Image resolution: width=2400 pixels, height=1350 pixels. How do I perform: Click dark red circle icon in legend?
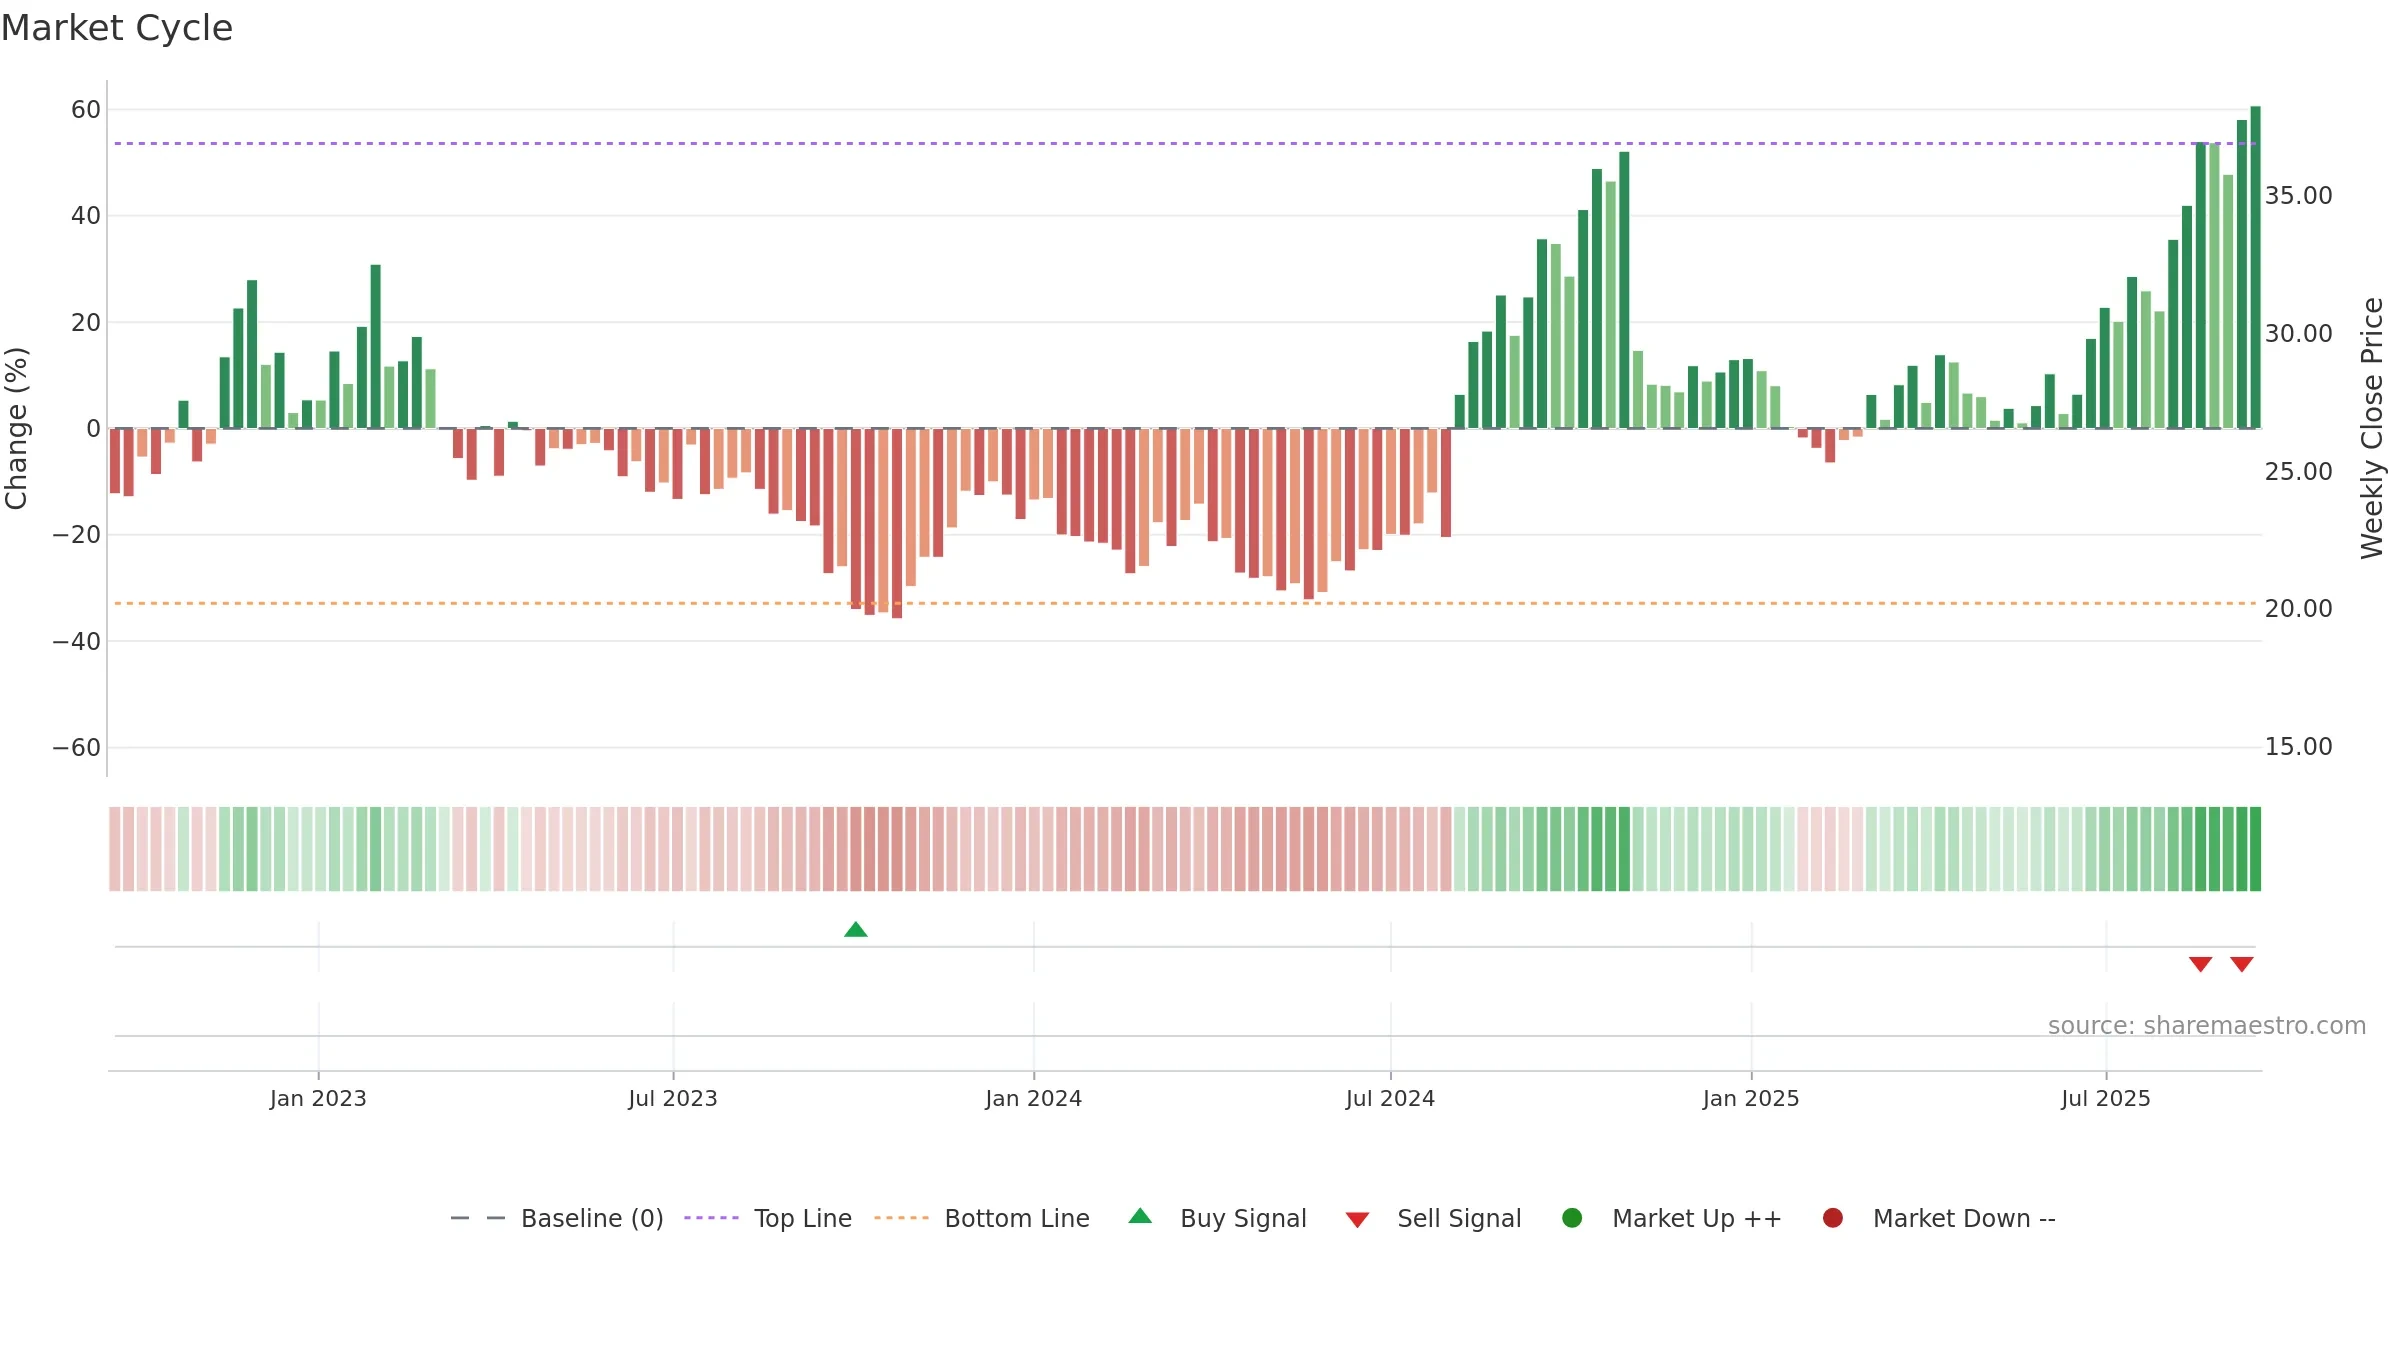[1833, 1218]
